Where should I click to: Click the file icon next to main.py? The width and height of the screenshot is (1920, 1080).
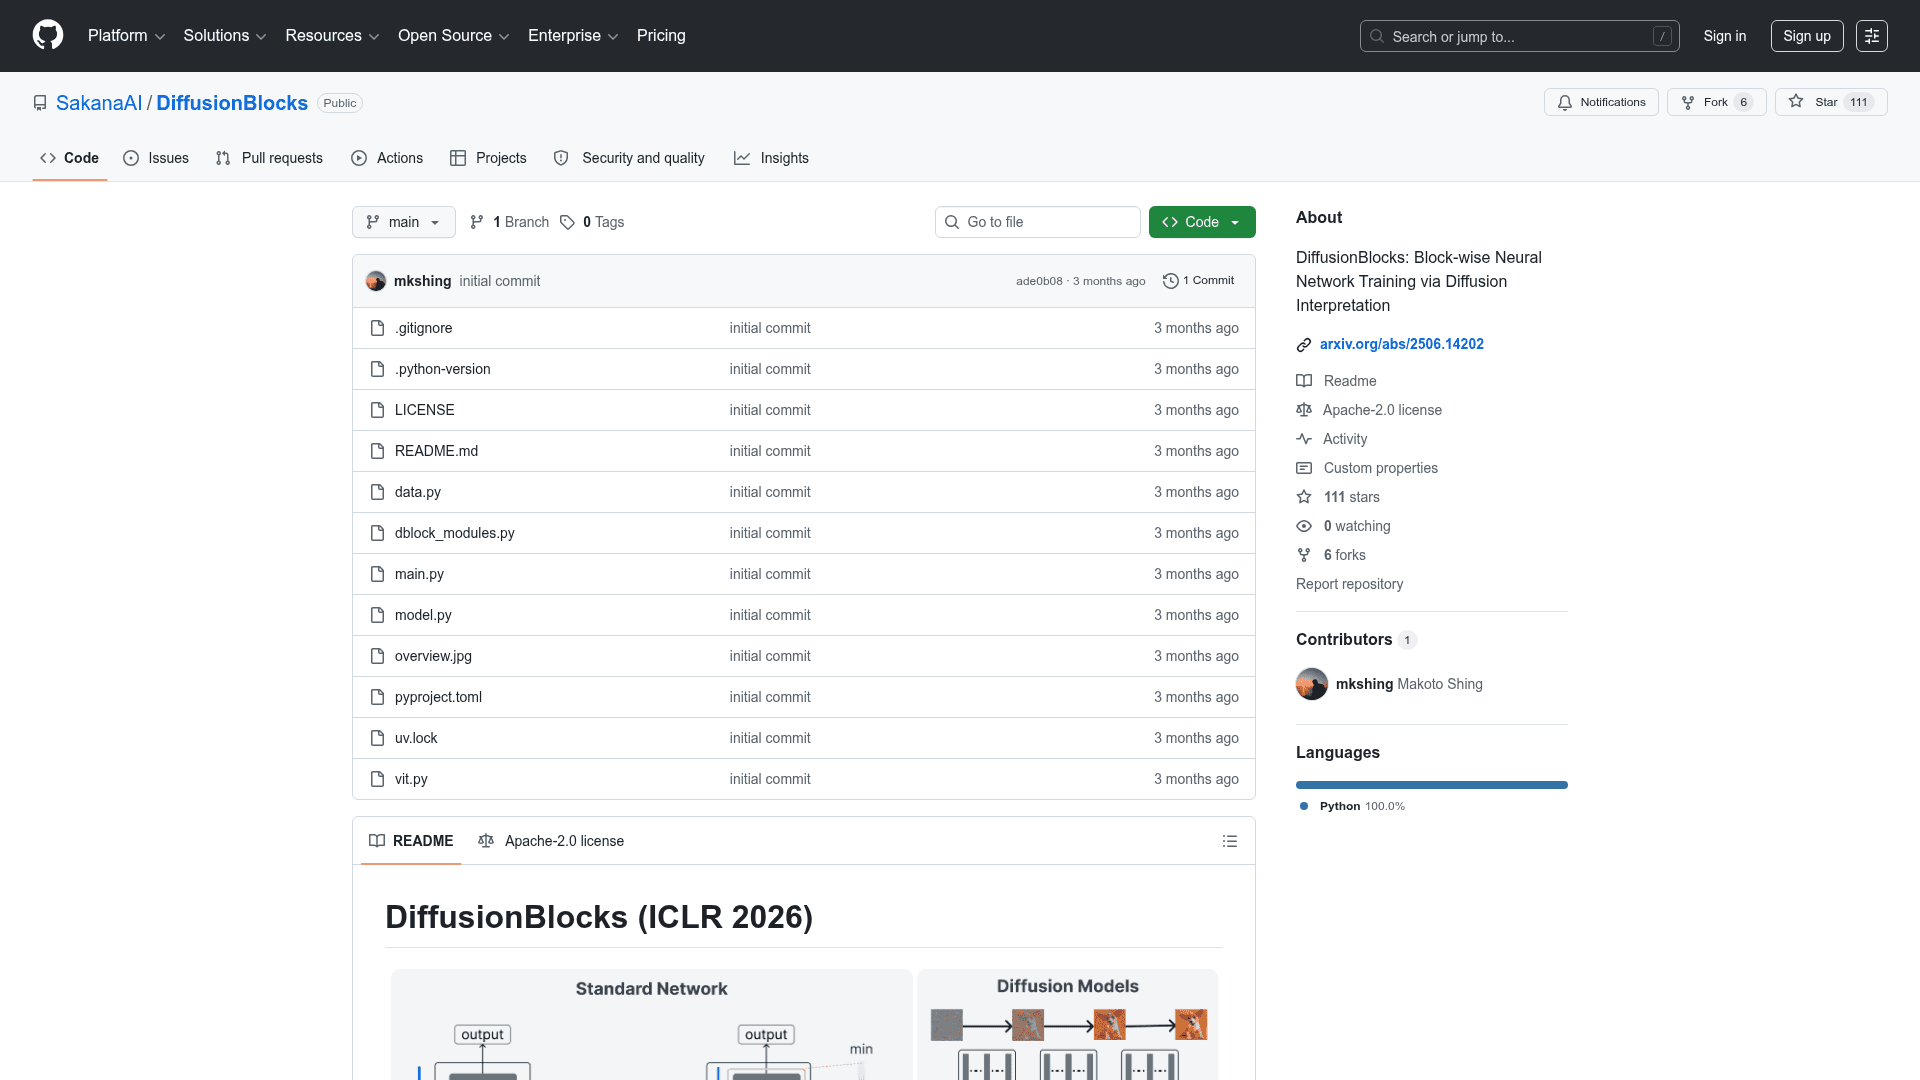click(x=377, y=574)
